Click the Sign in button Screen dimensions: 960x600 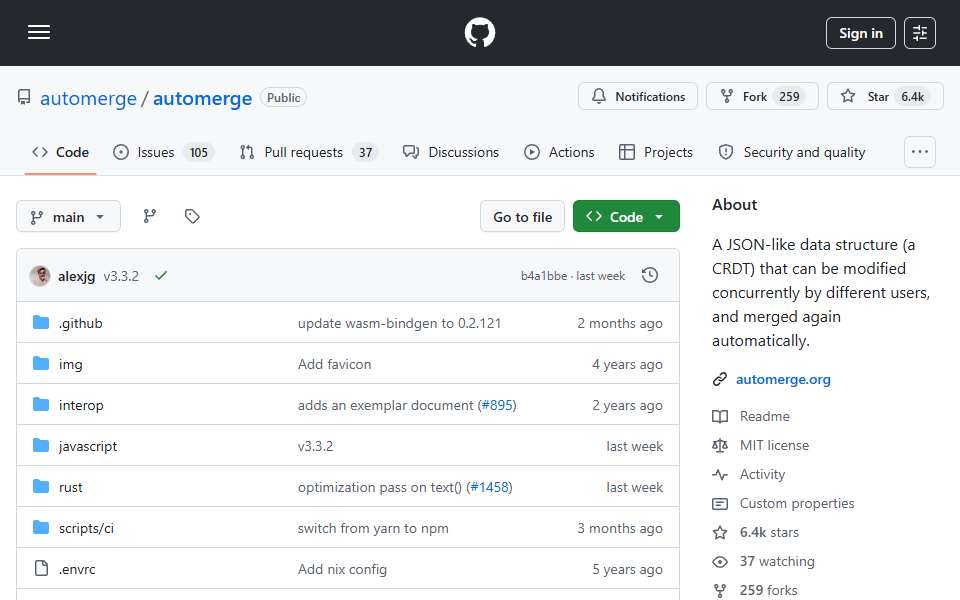coord(860,33)
